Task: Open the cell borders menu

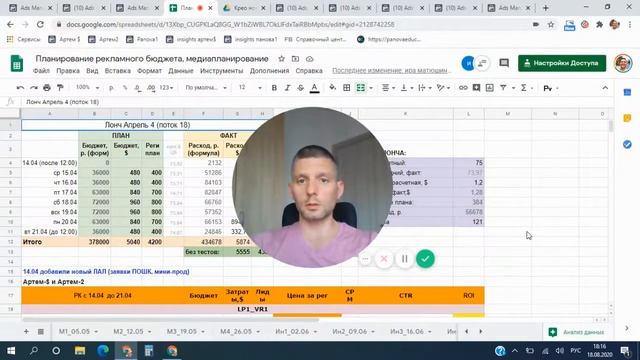Action: tap(347, 88)
